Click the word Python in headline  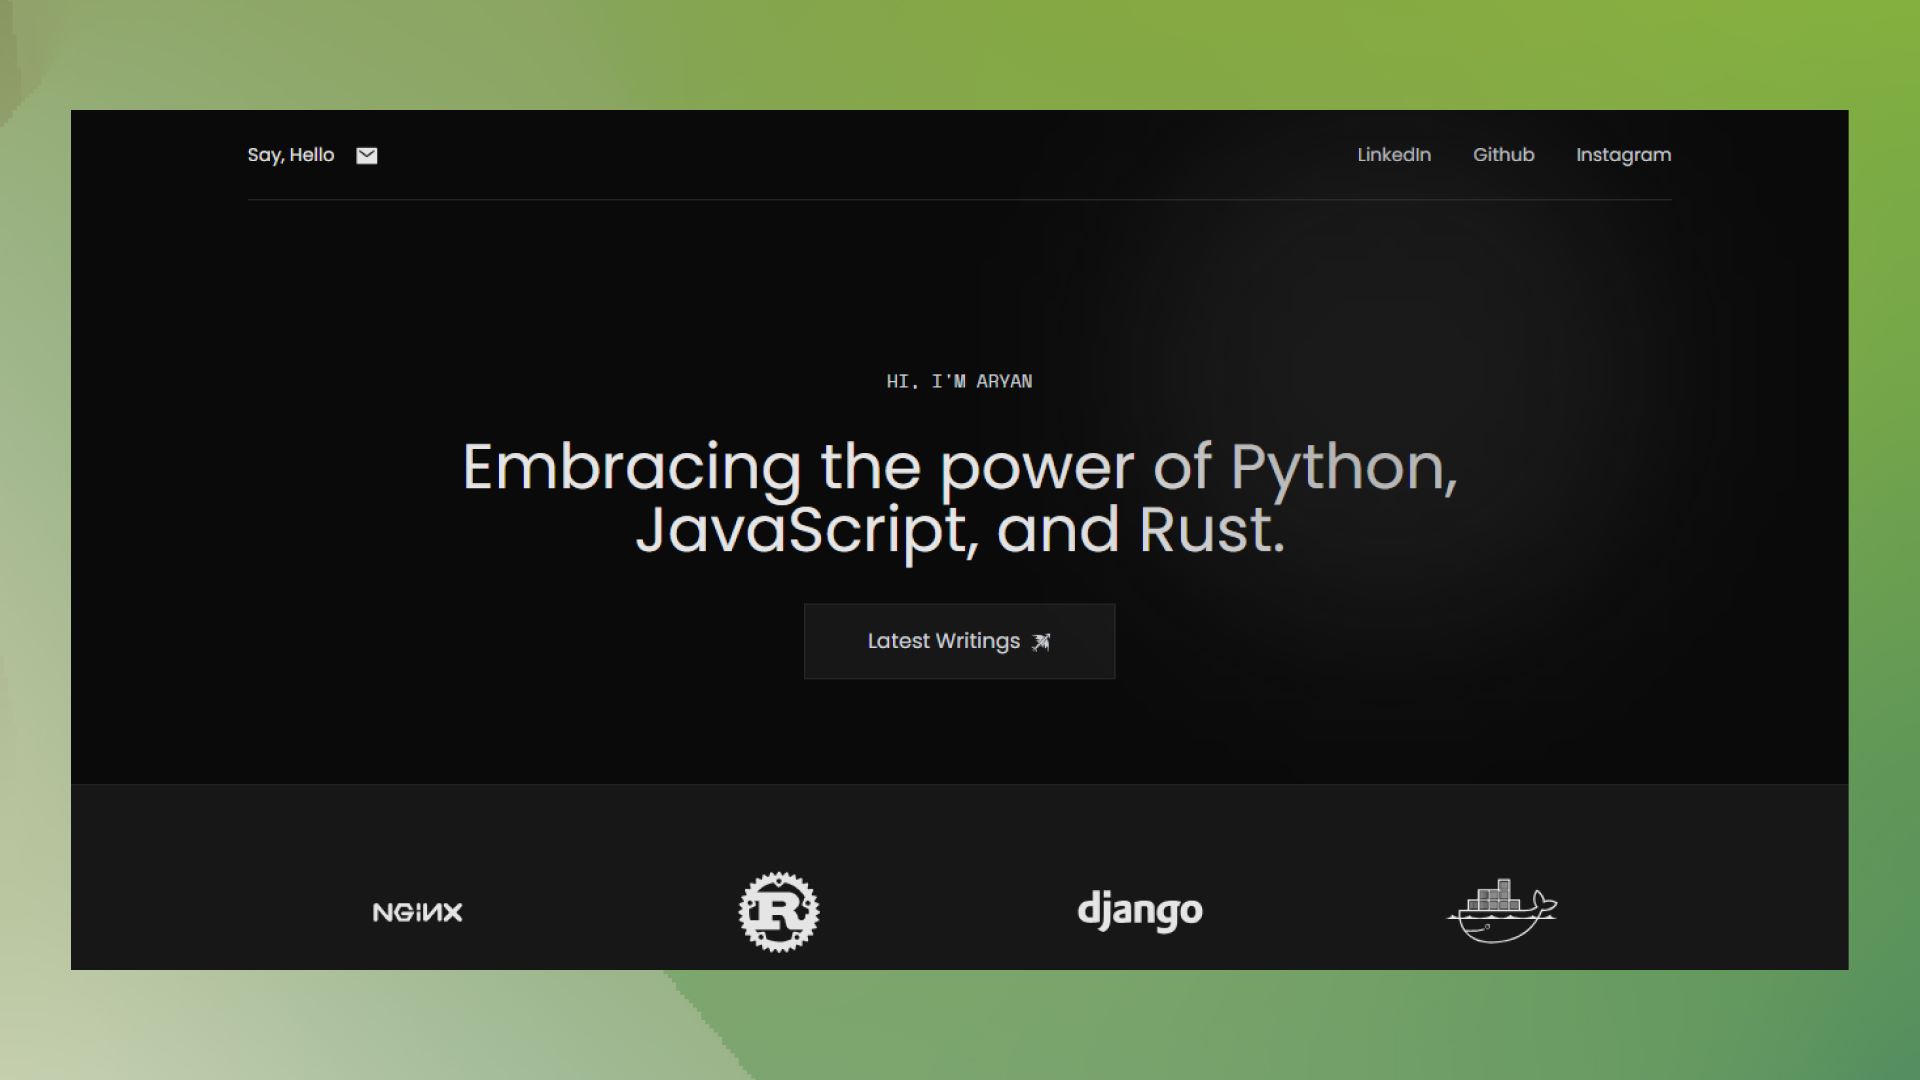(x=1338, y=467)
